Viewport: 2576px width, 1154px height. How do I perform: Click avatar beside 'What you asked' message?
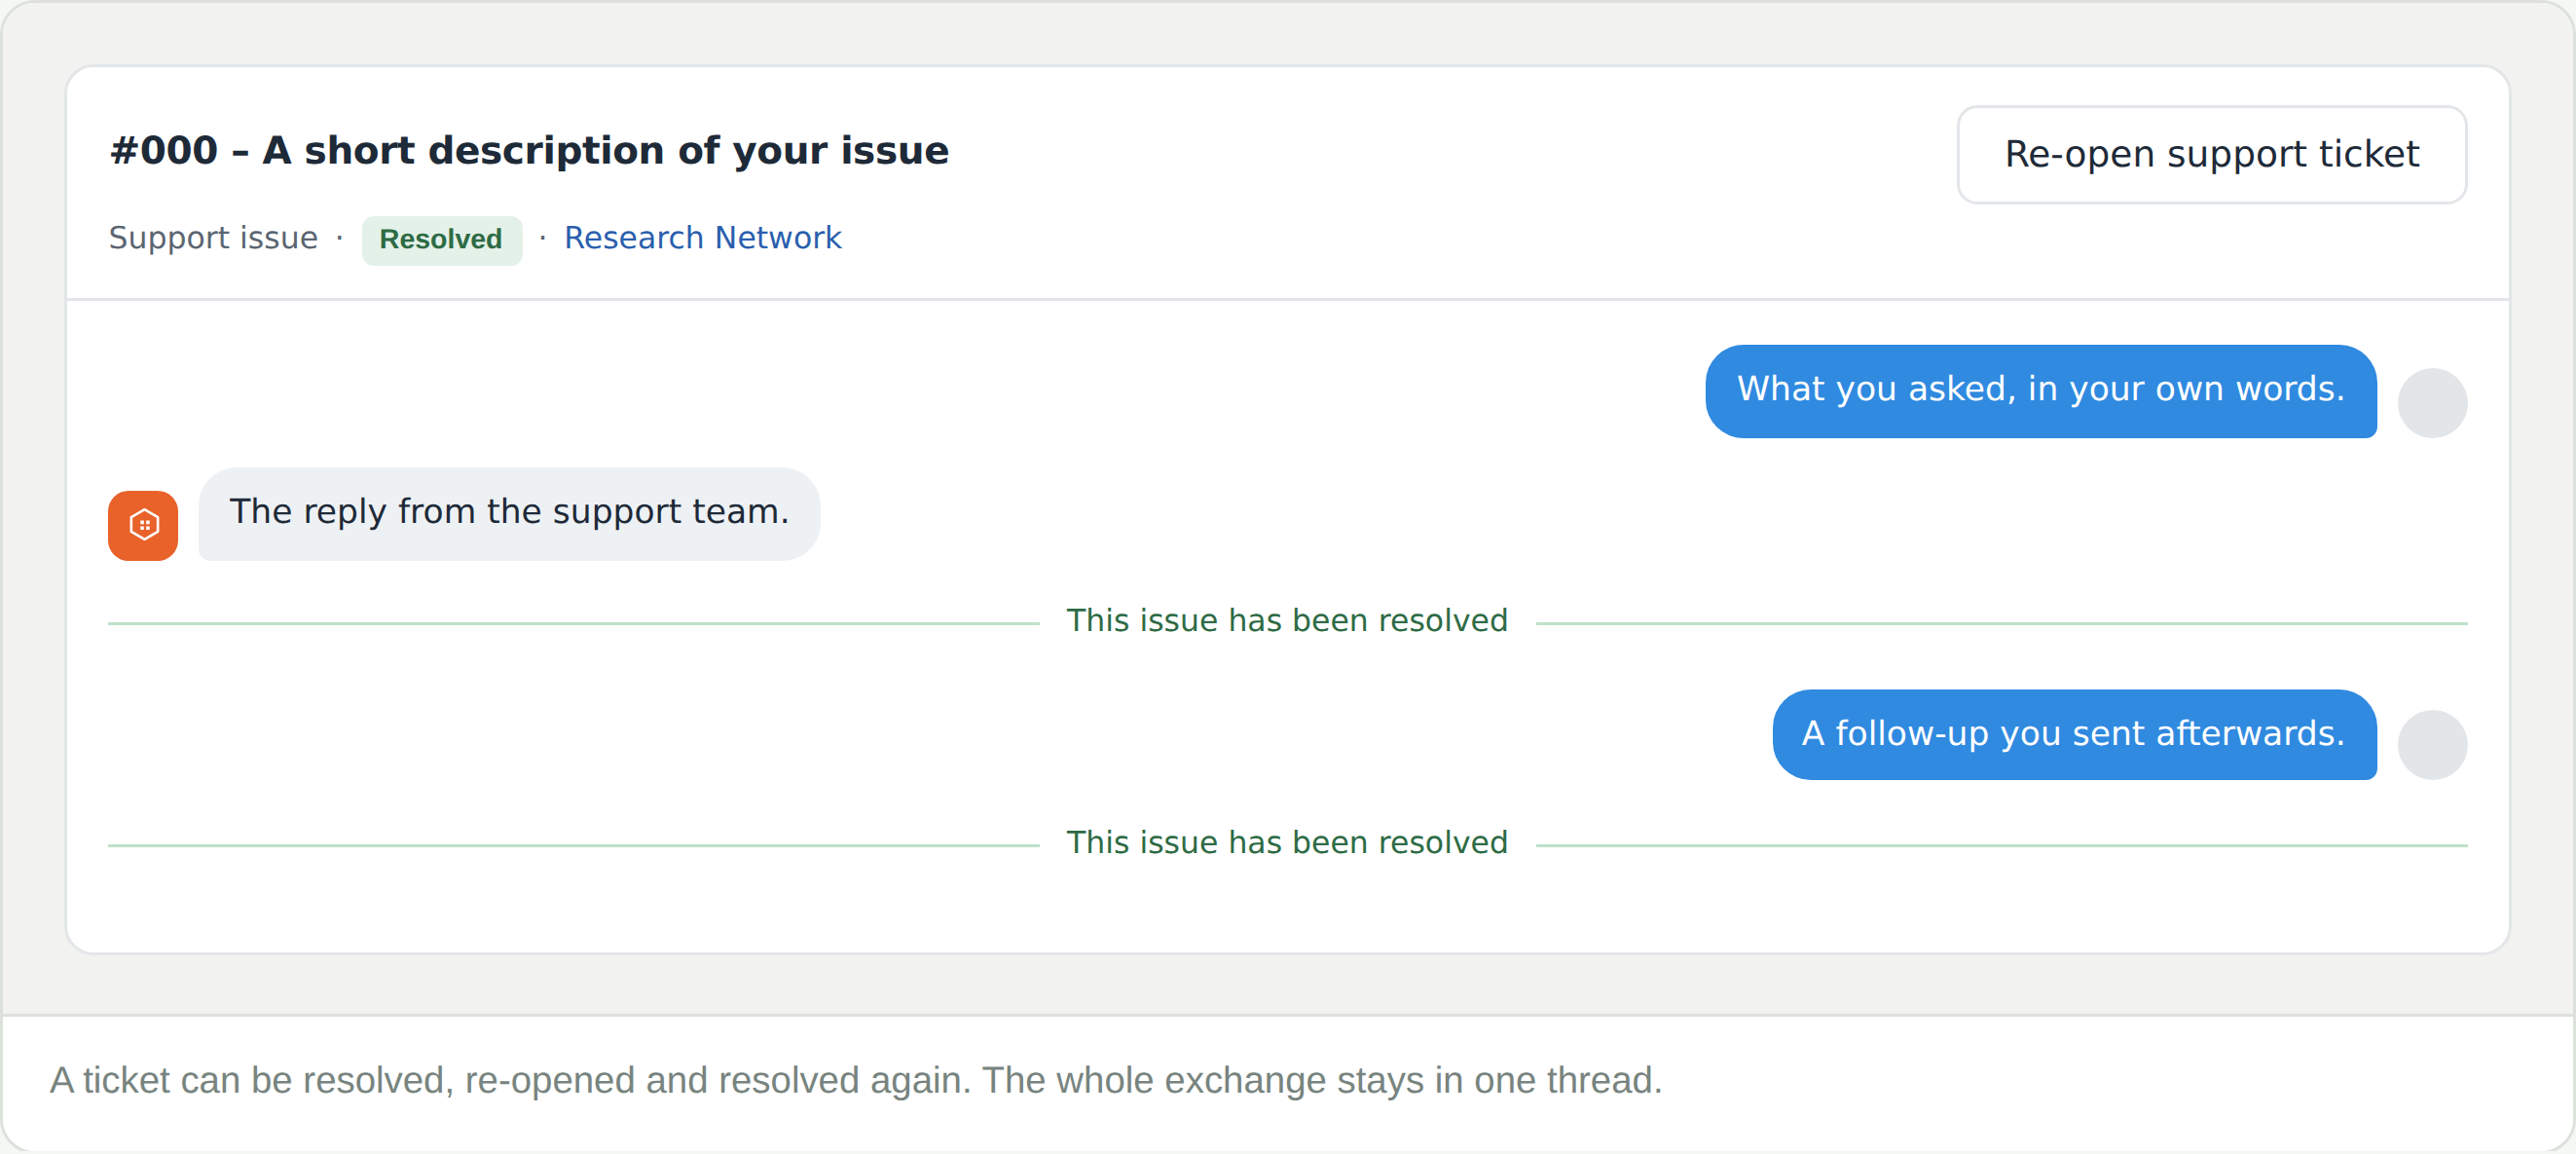coord(2432,403)
